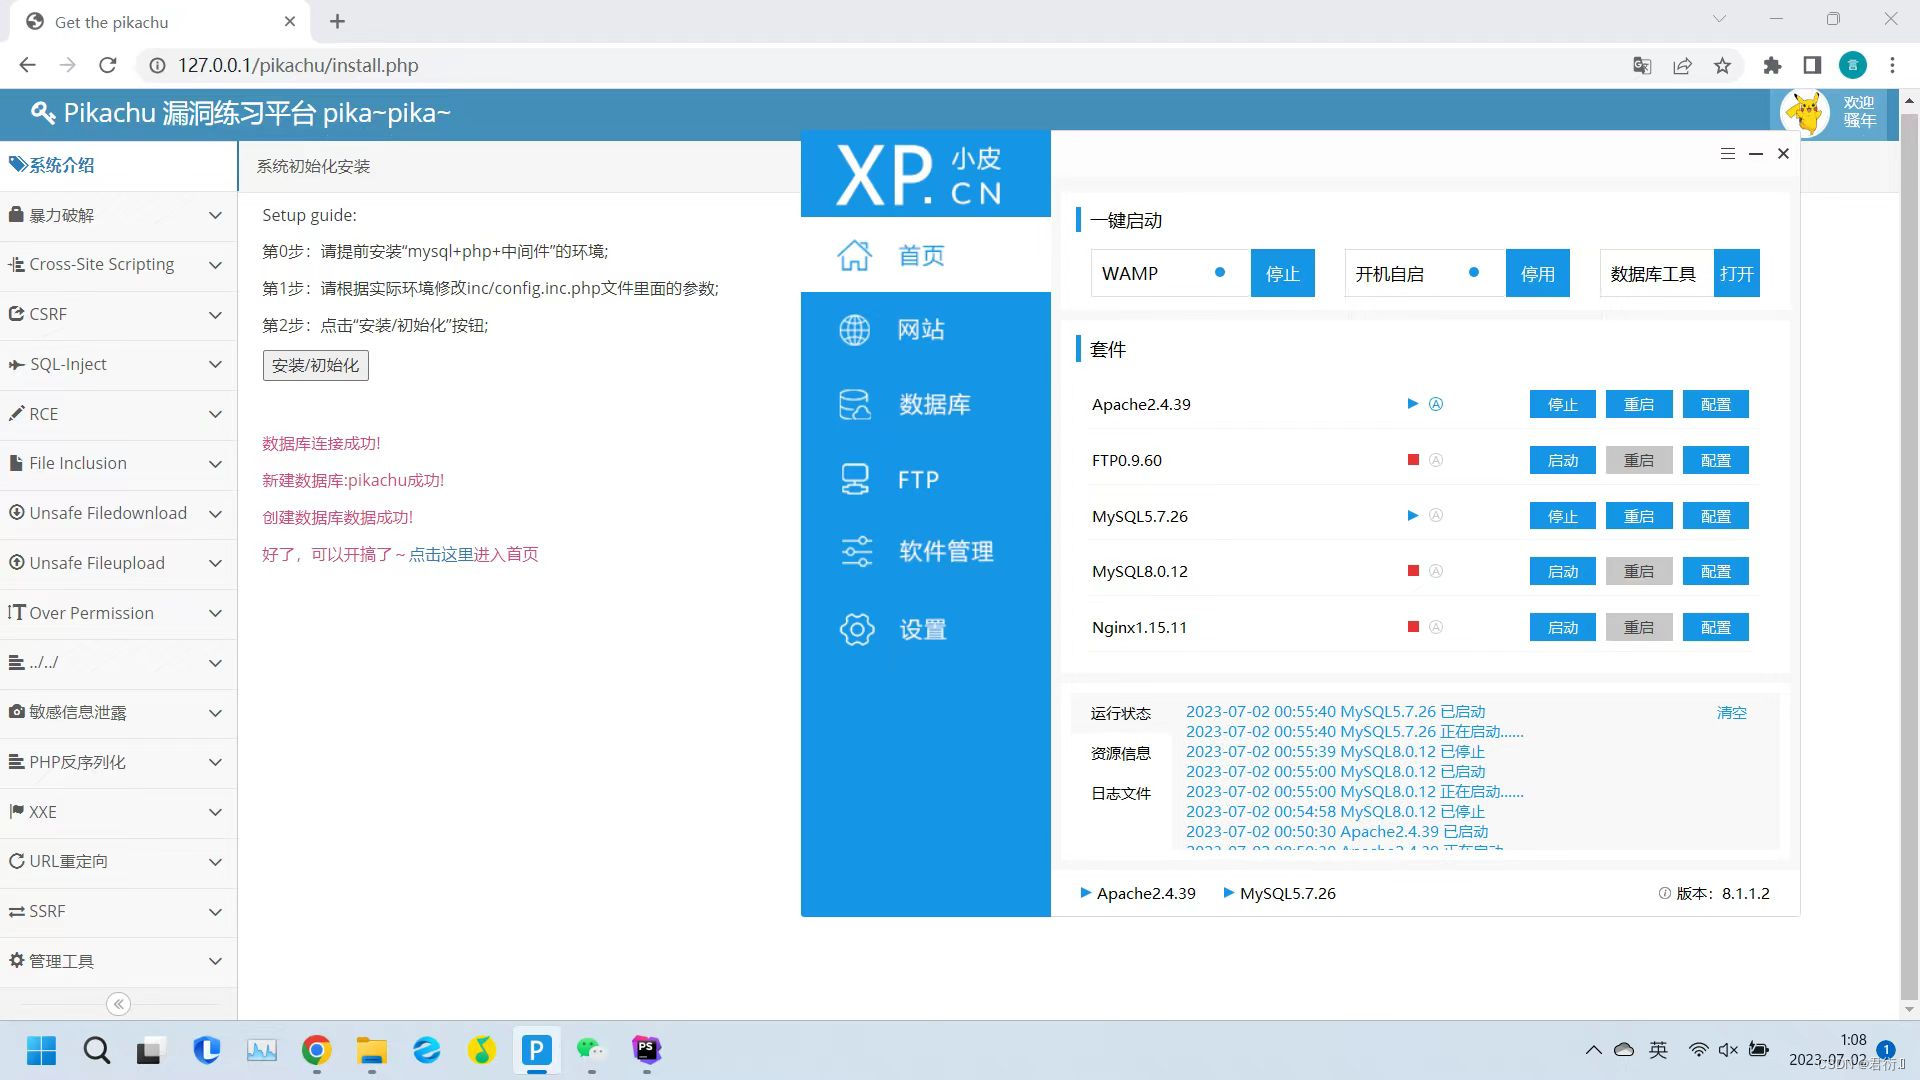Image resolution: width=1920 pixels, height=1080 pixels.
Task: Click the Pikachu avatar in header
Action: [1806, 112]
